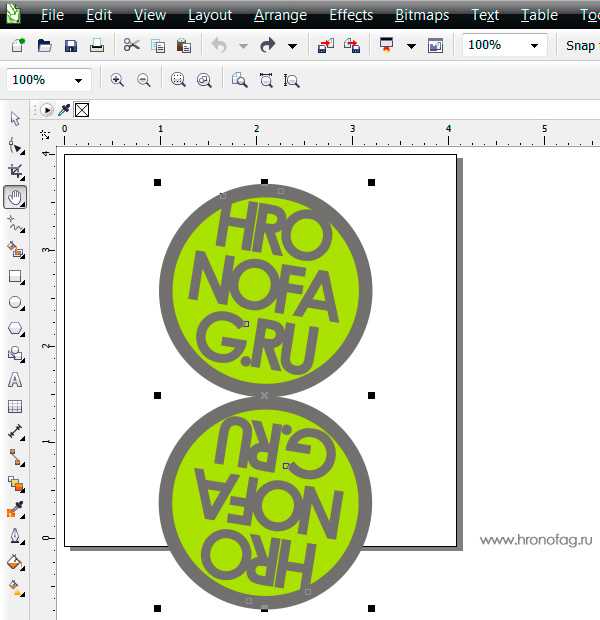The width and height of the screenshot is (600, 620).
Task: Select the Table tool
Action: pyautogui.click(x=15, y=406)
